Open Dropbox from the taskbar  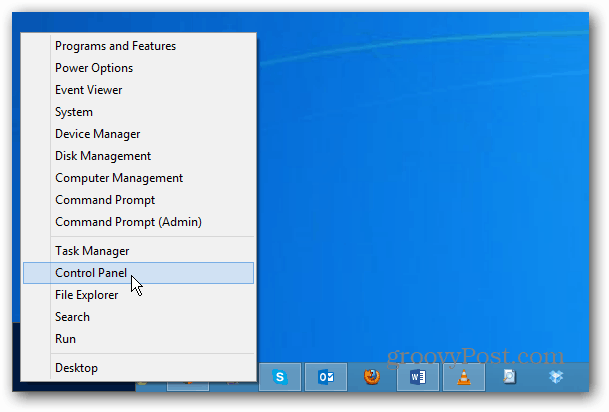point(556,377)
